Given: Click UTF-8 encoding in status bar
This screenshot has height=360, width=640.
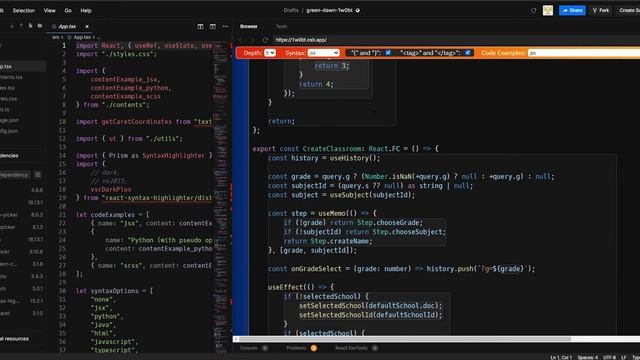Looking at the screenshot, I should click(609, 357).
